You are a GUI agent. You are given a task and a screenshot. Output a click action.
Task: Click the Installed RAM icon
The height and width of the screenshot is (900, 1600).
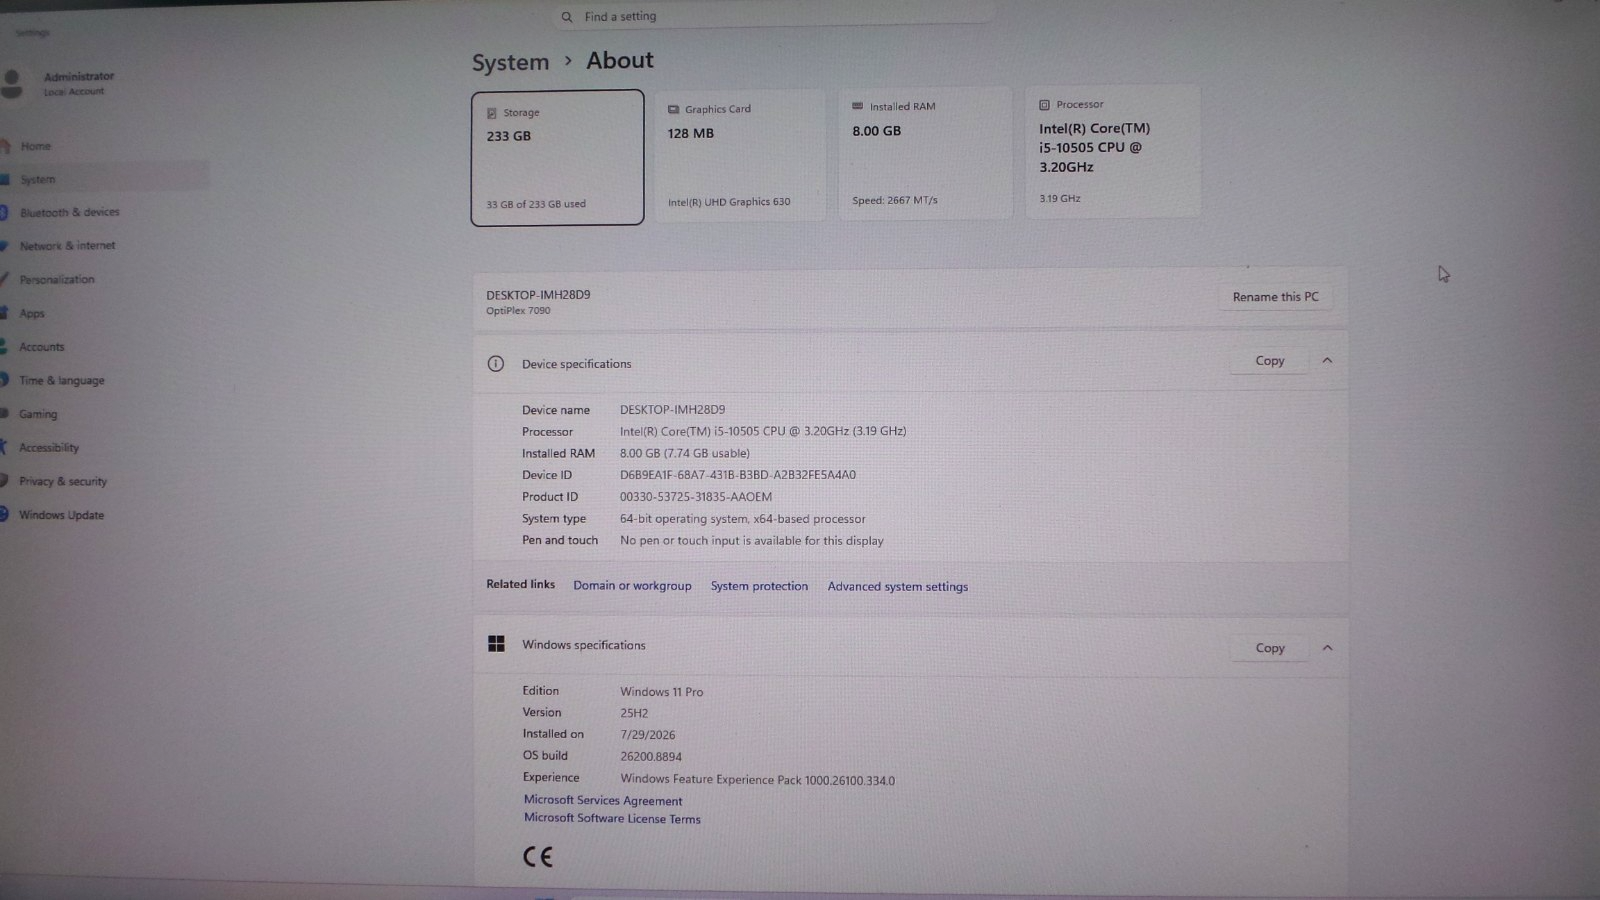(x=857, y=106)
